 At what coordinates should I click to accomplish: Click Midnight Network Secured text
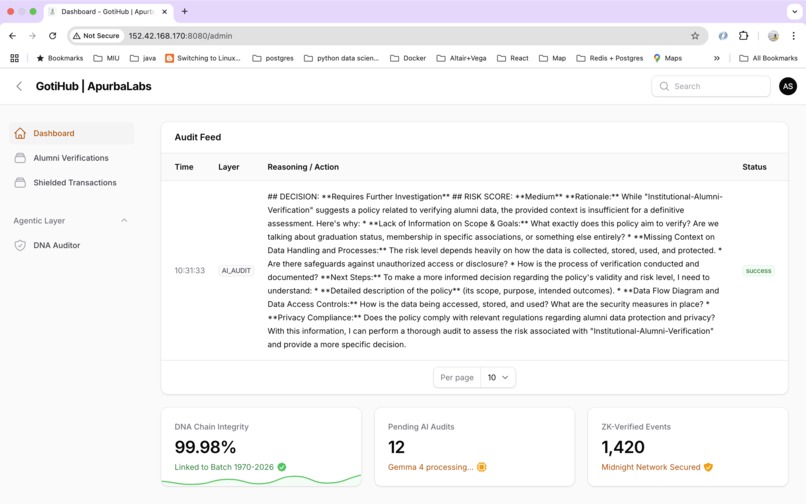coord(651,467)
